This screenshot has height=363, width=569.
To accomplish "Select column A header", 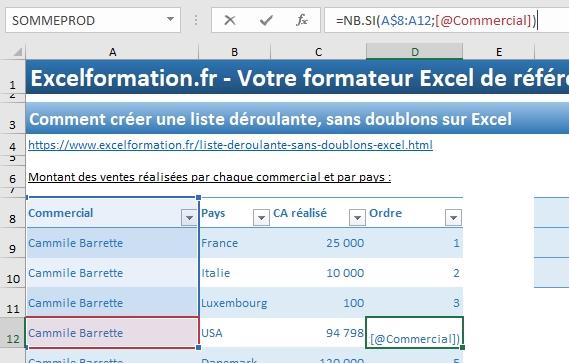I will pos(112,52).
